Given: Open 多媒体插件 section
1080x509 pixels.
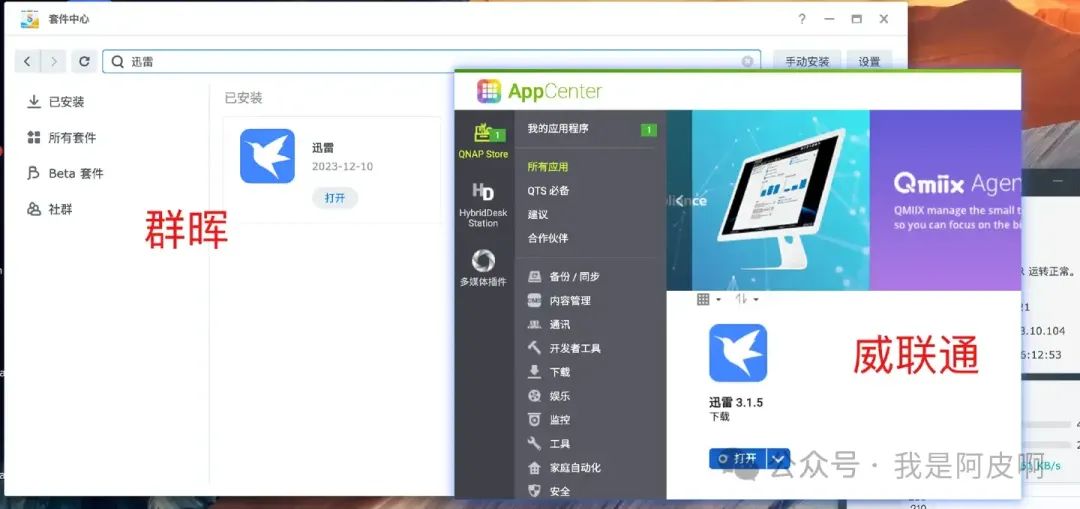Looking at the screenshot, I should pyautogui.click(x=484, y=268).
